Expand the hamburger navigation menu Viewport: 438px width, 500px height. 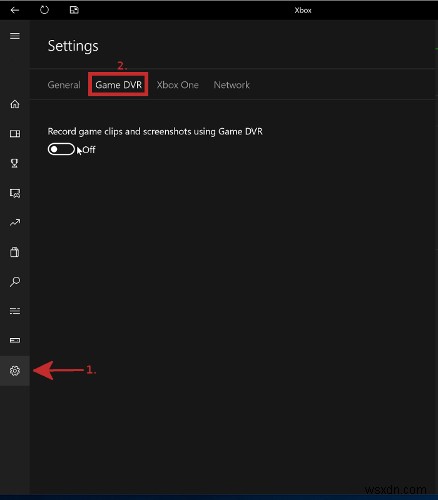pos(15,36)
